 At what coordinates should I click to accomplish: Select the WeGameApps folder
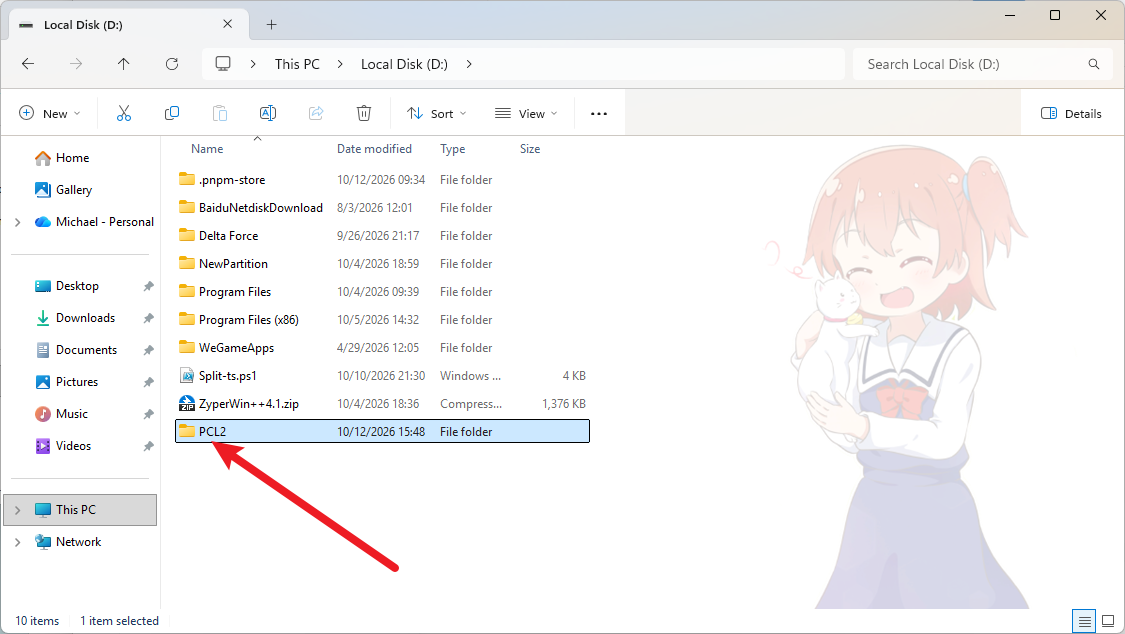[382, 348]
